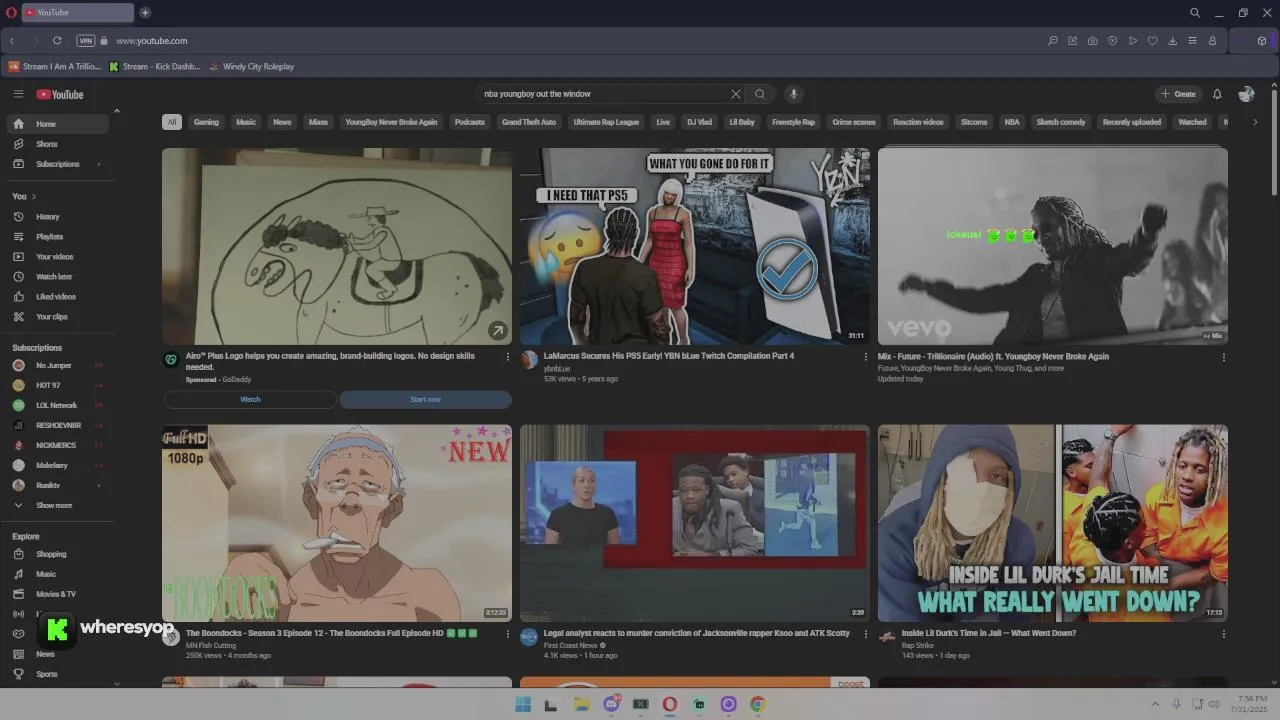The height and width of the screenshot is (720, 1280).
Task: Click the YouTube logo
Action: click(x=60, y=94)
